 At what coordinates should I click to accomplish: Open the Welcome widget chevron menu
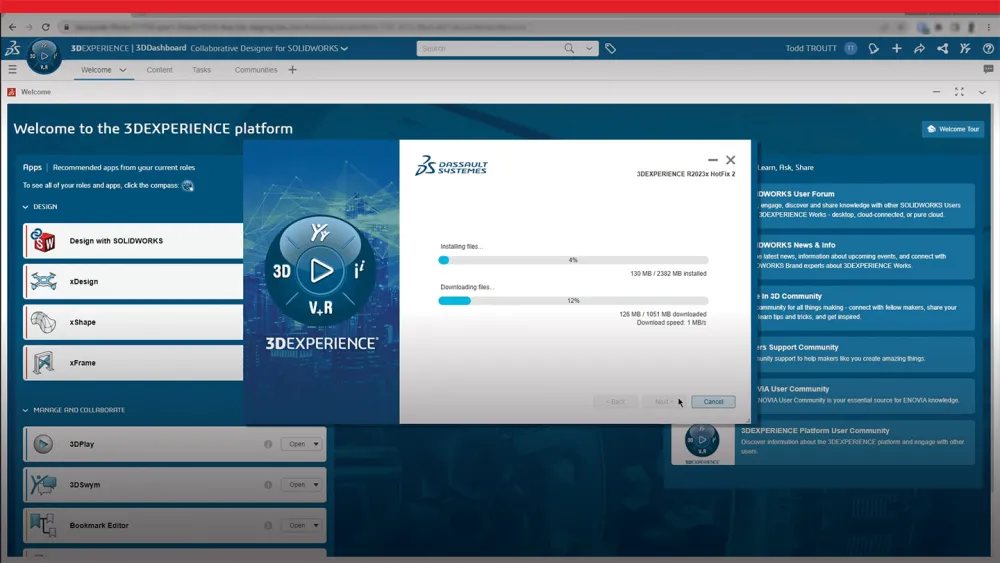[x=982, y=92]
